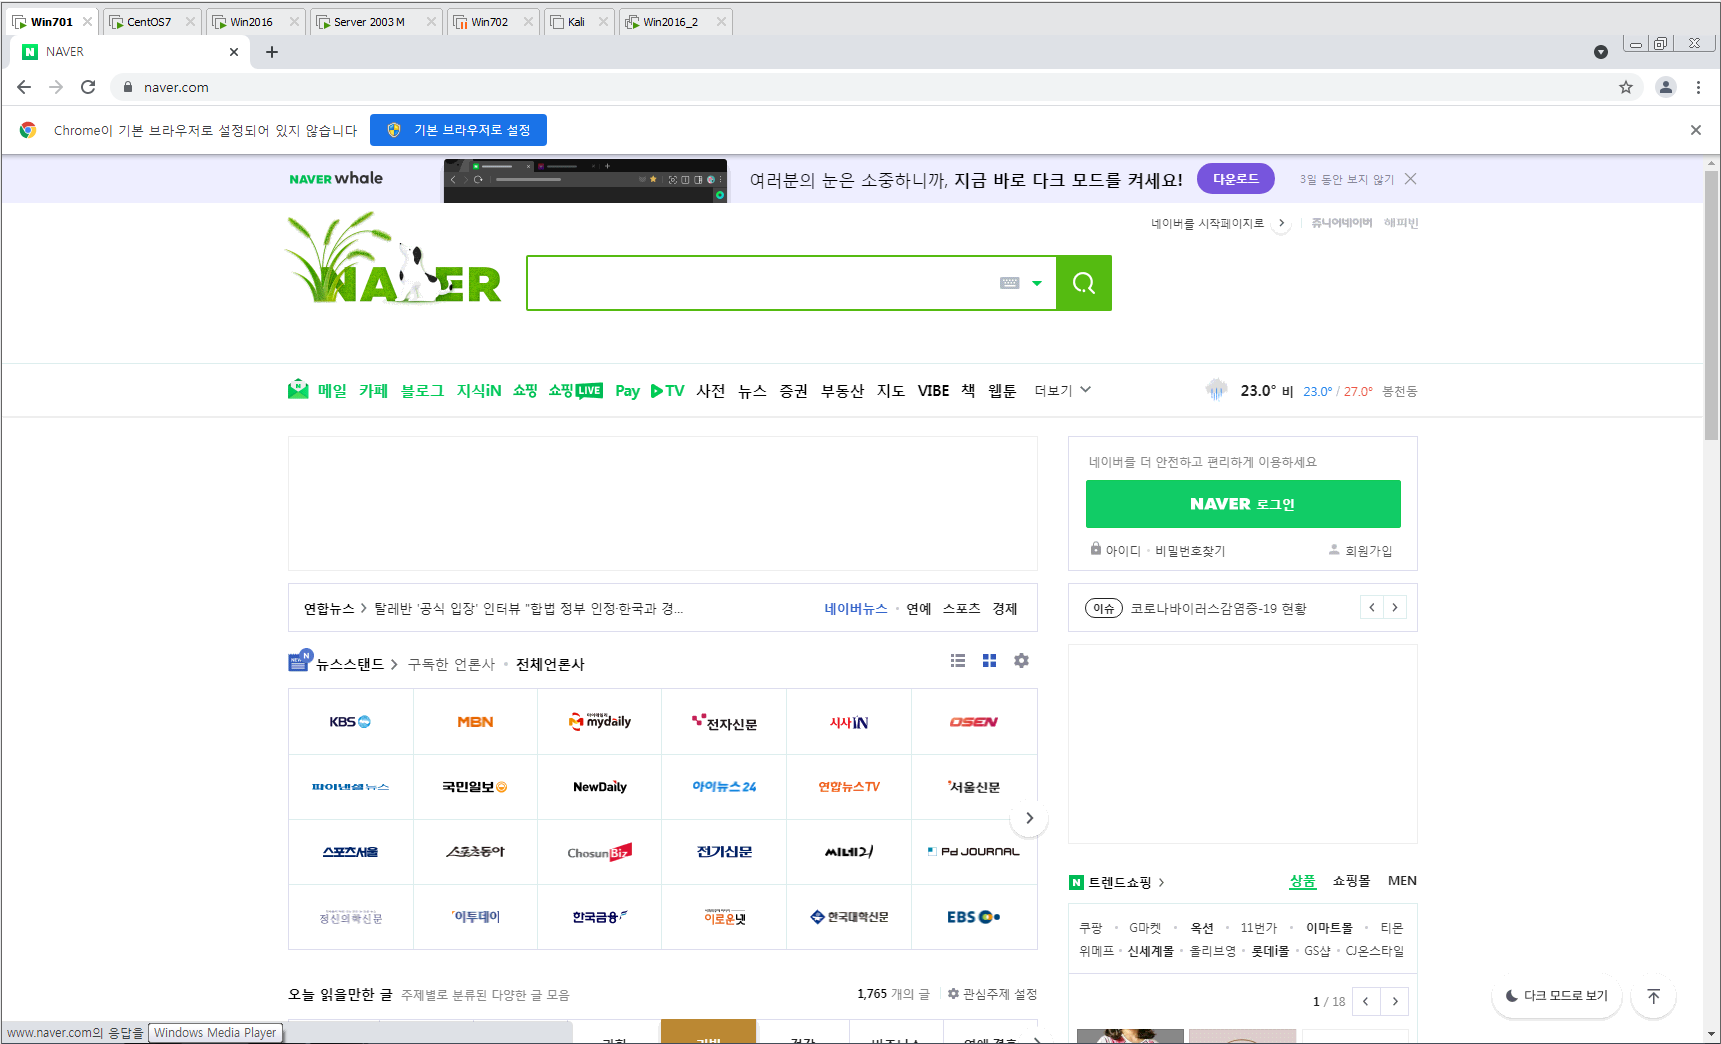The image size is (1721, 1044).
Task: Open the Chrome profile avatar
Action: click(1665, 87)
